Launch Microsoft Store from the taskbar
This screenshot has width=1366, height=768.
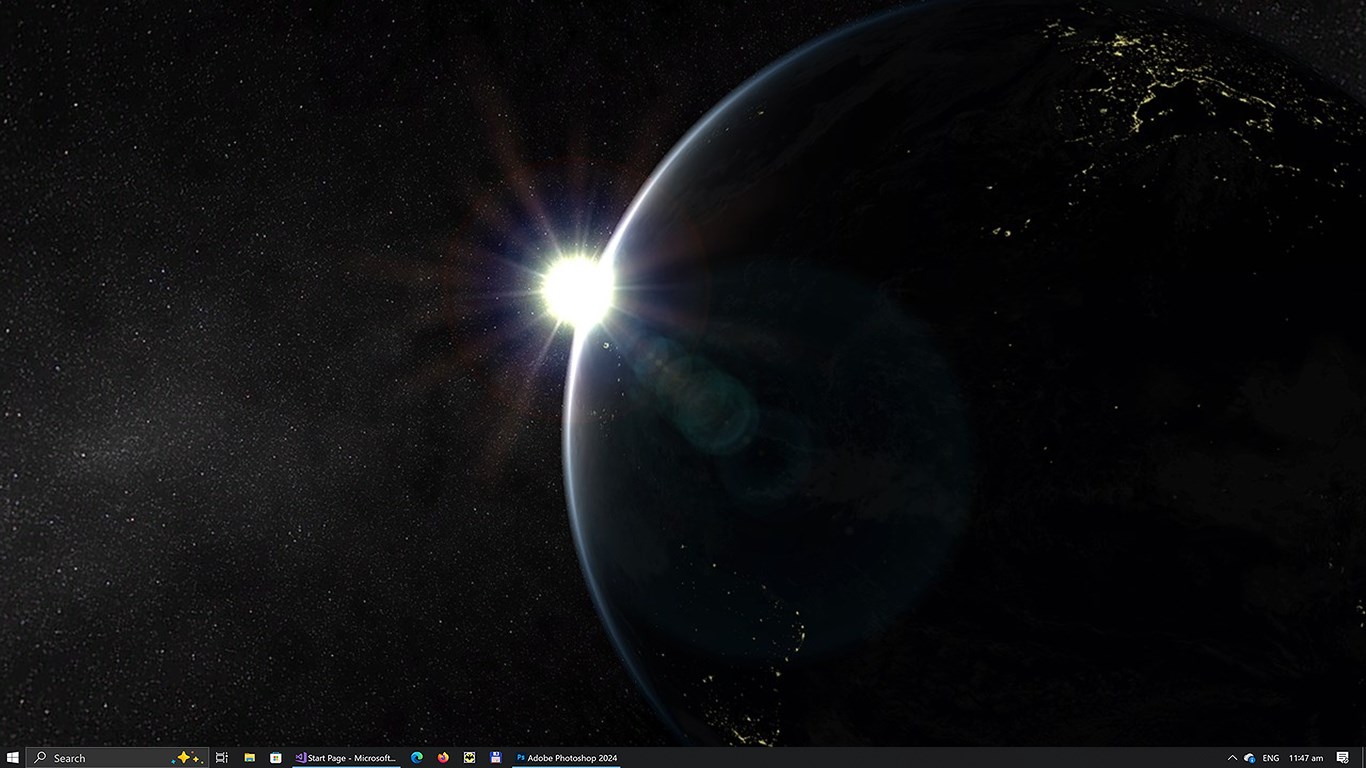coord(276,758)
